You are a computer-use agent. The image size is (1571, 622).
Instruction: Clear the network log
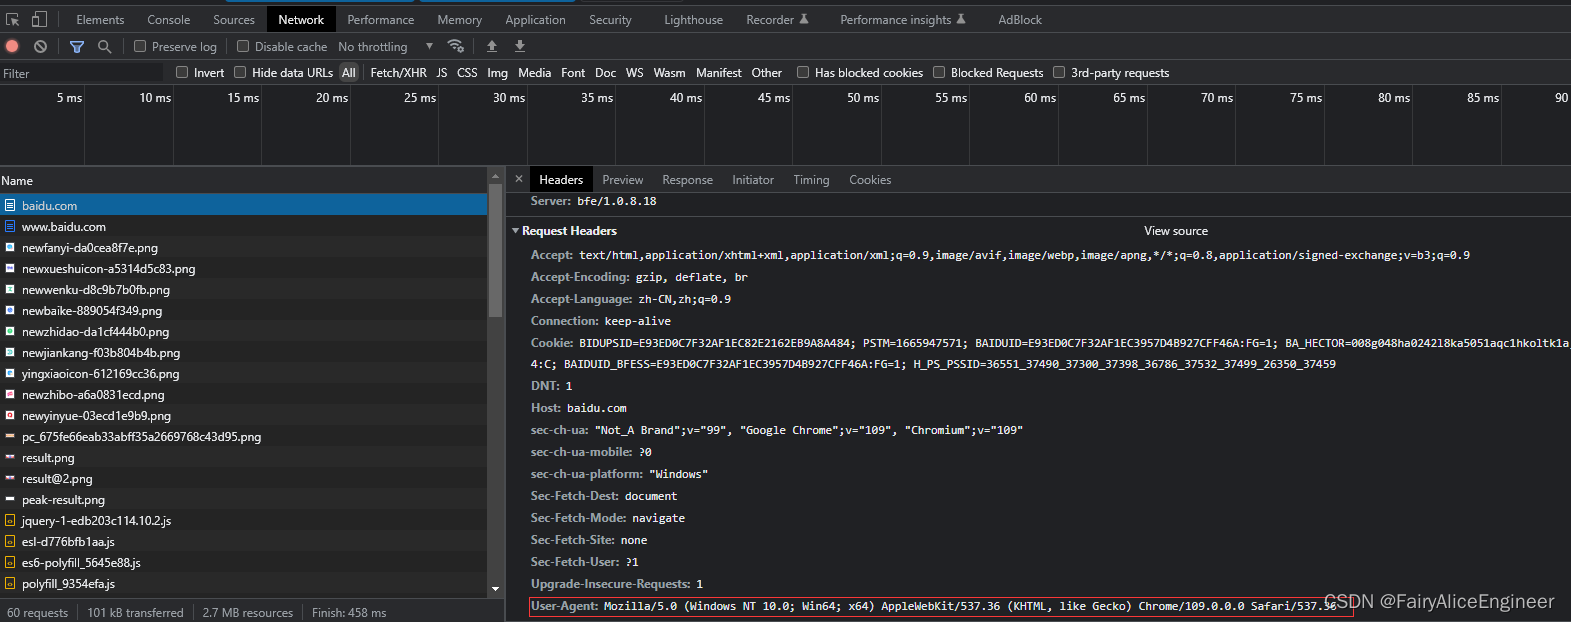tap(40, 46)
